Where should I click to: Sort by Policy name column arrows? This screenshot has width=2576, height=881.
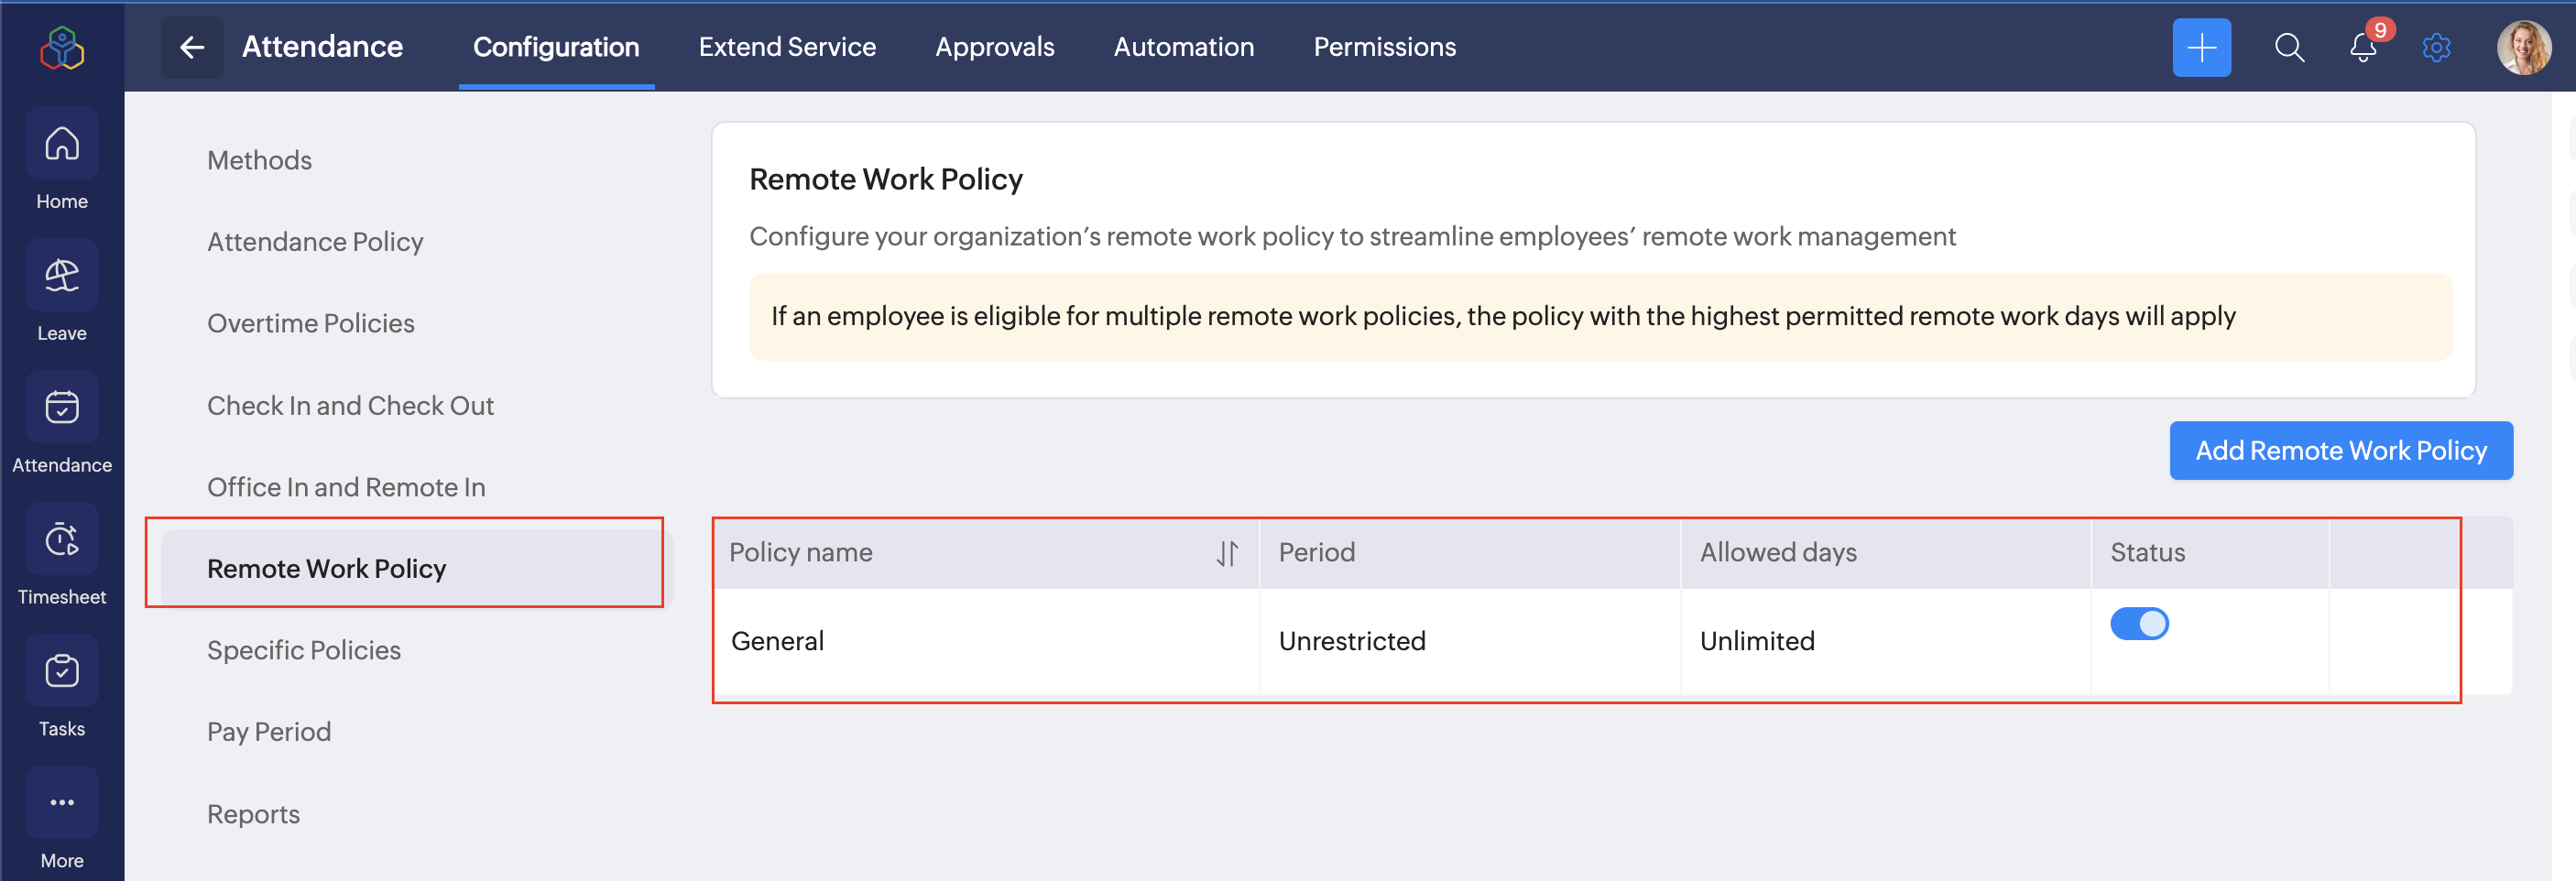click(x=1227, y=553)
